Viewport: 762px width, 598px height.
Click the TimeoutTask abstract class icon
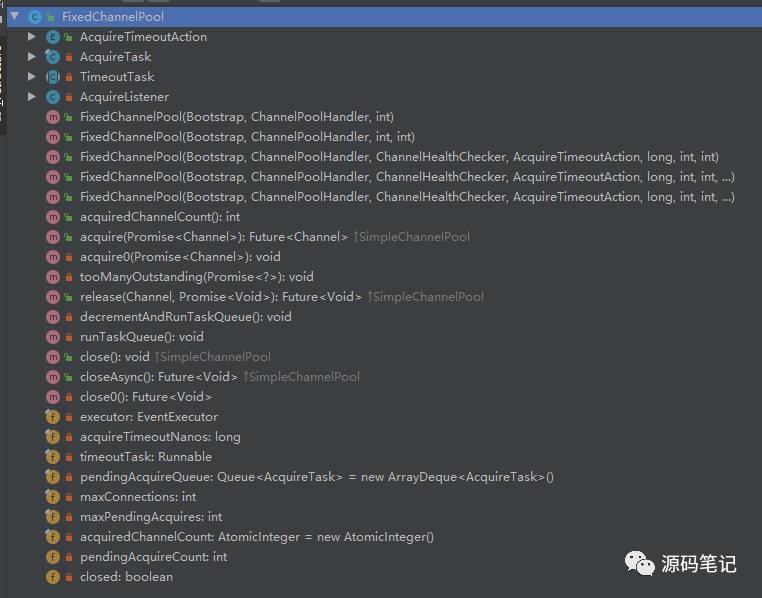(53, 77)
